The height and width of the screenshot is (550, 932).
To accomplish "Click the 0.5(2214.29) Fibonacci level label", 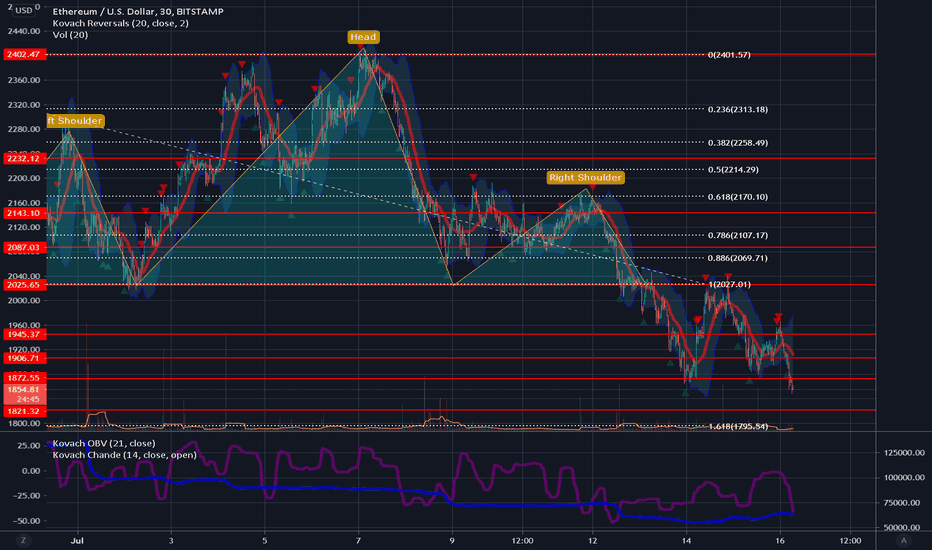I will 733,169.
